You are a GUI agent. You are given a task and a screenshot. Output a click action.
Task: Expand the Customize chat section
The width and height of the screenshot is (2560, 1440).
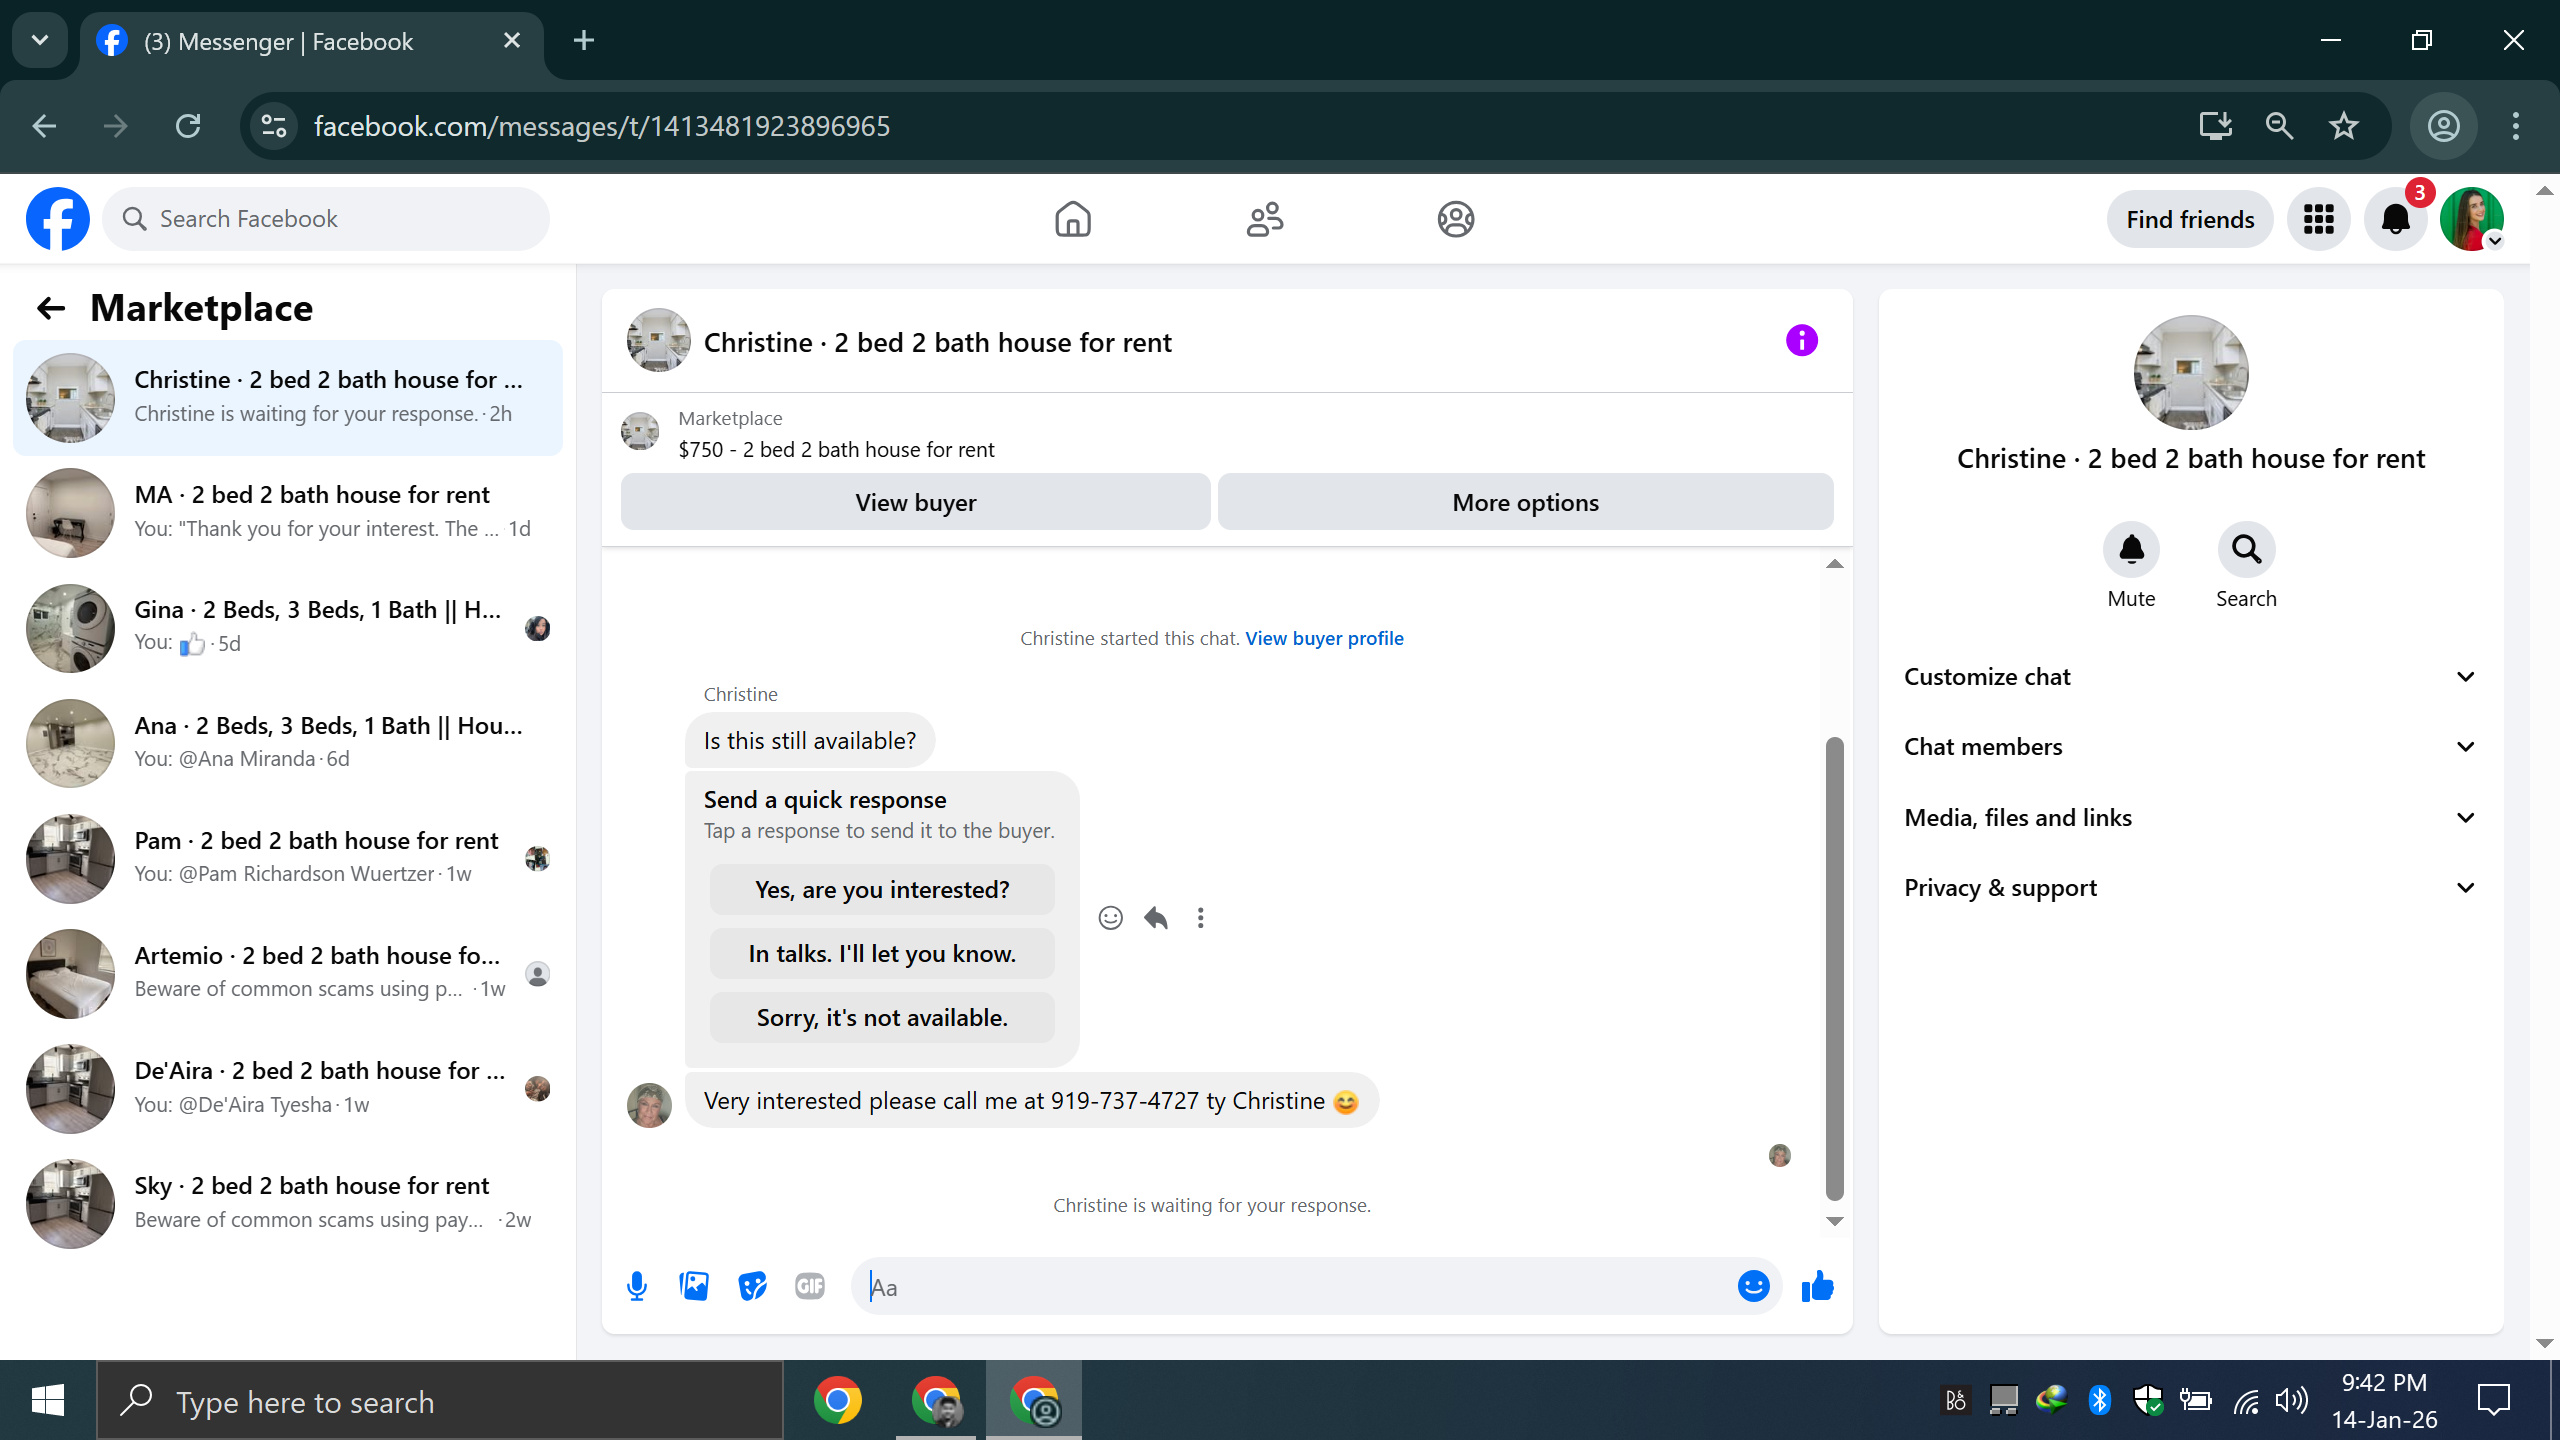pos(2190,677)
